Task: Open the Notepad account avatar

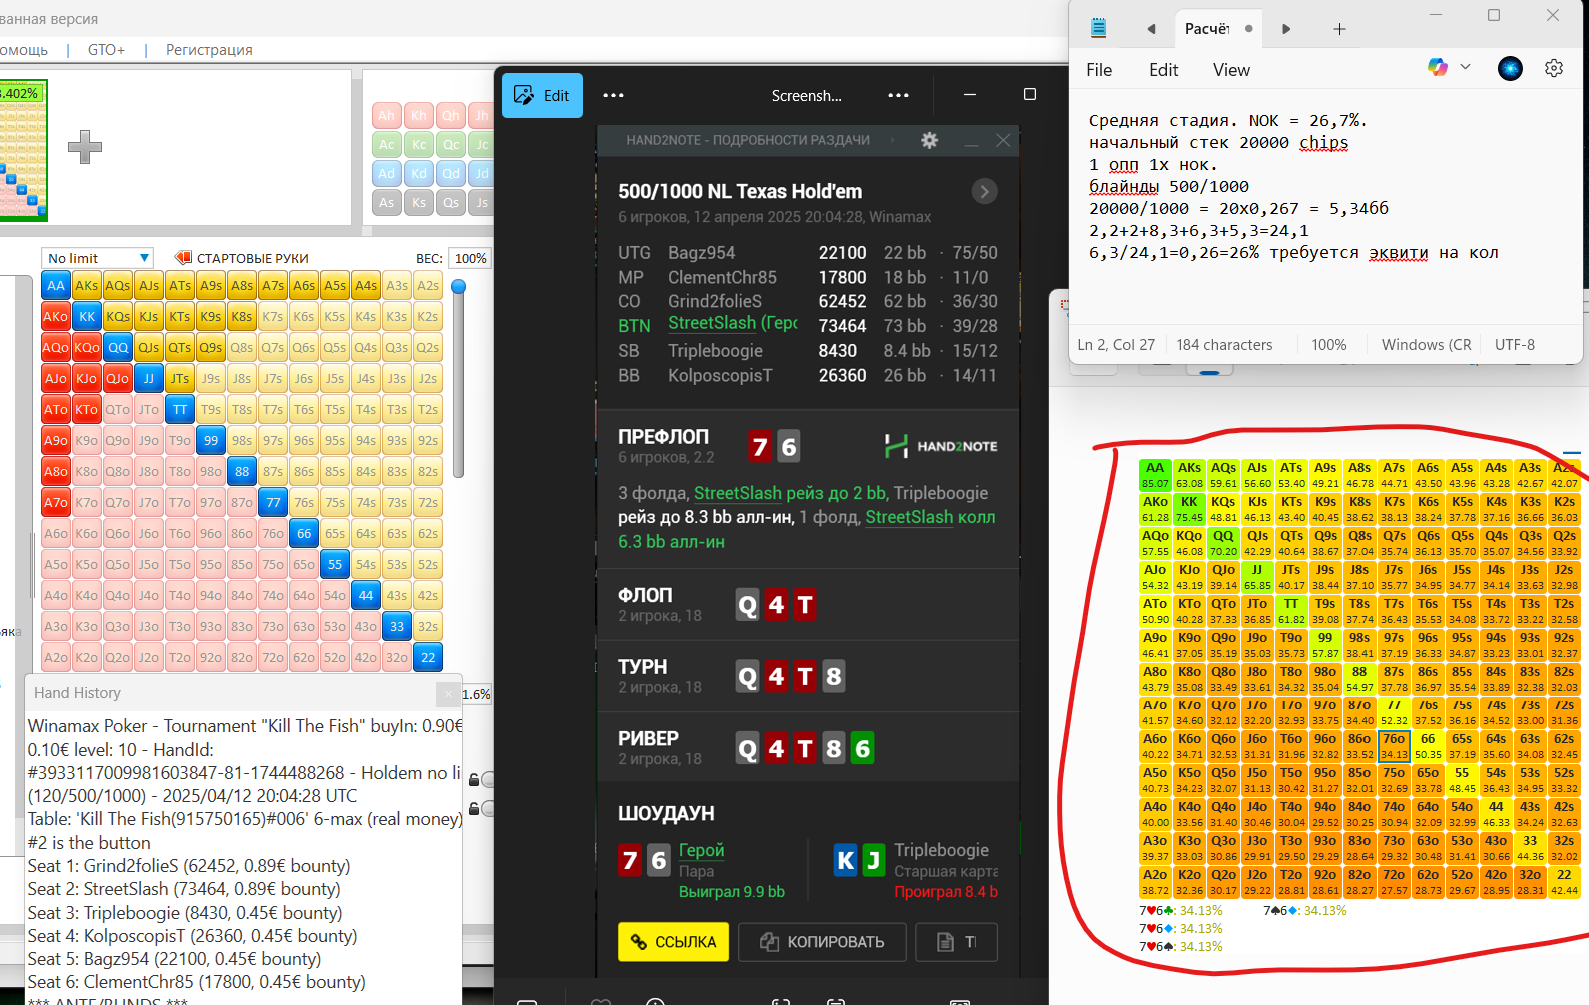Action: (x=1510, y=68)
